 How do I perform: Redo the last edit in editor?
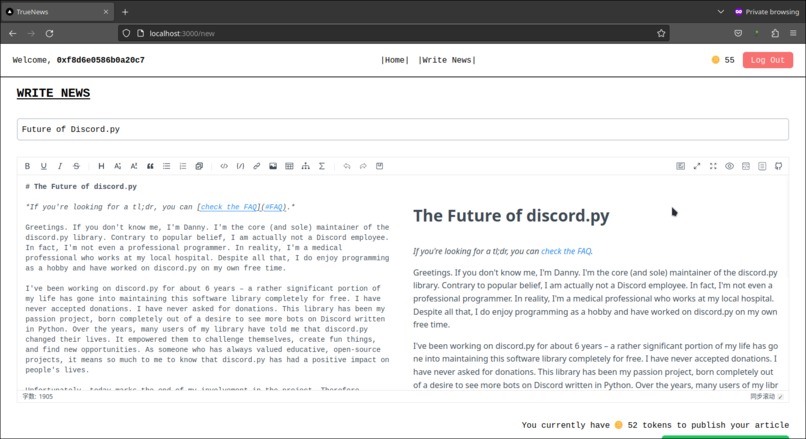[363, 166]
